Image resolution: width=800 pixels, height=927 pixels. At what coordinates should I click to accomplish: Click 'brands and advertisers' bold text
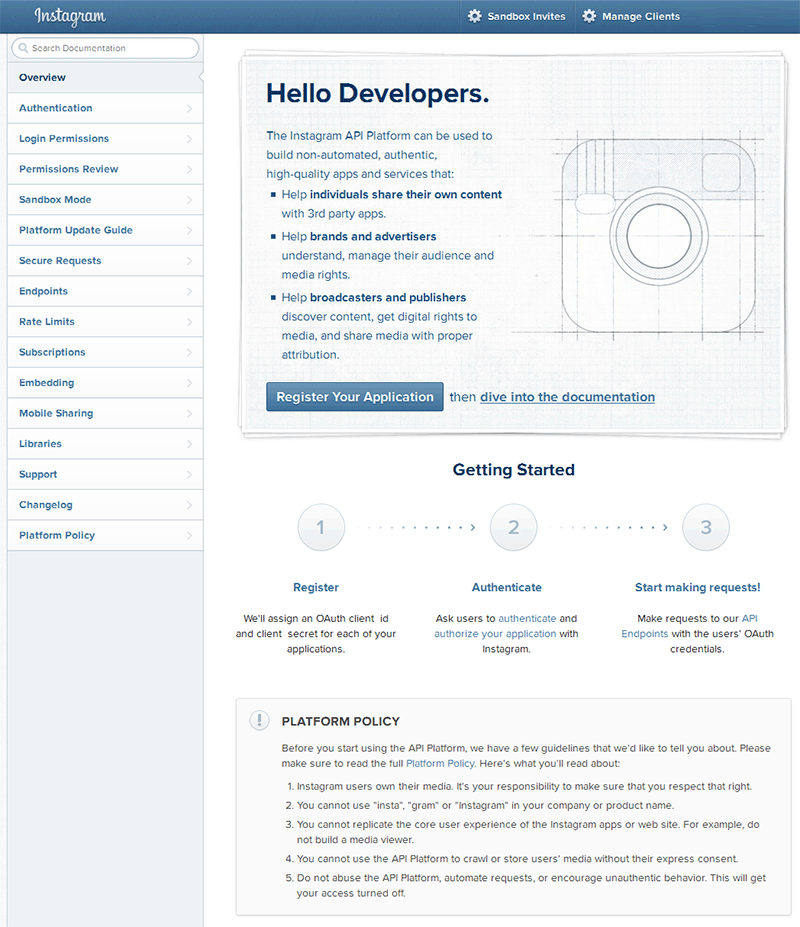[x=373, y=236]
